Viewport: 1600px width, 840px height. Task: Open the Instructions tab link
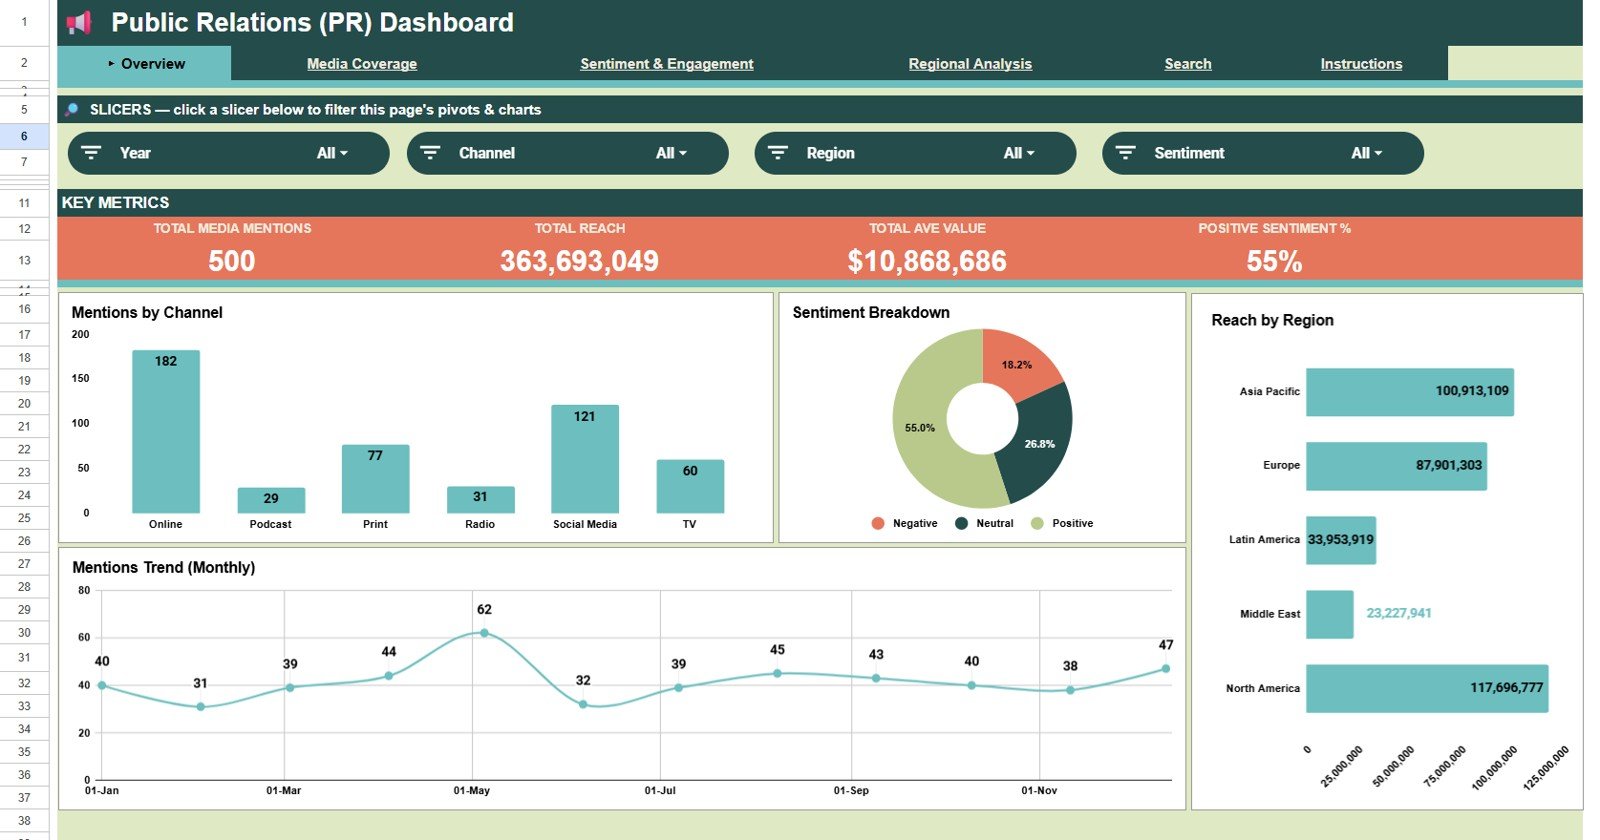click(1361, 64)
